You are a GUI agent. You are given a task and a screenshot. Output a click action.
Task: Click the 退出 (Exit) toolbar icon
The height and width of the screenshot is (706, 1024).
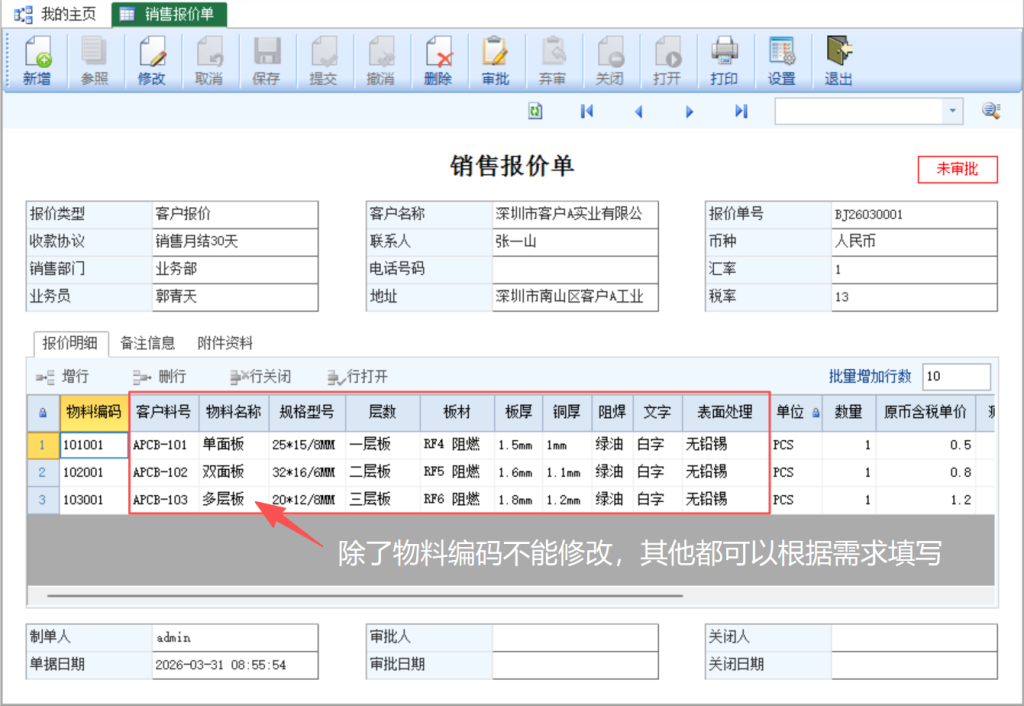click(838, 60)
